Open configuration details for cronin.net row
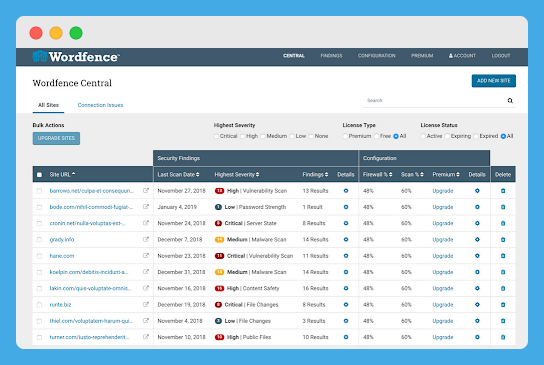Image resolution: width=544 pixels, height=365 pixels. pyautogui.click(x=477, y=223)
